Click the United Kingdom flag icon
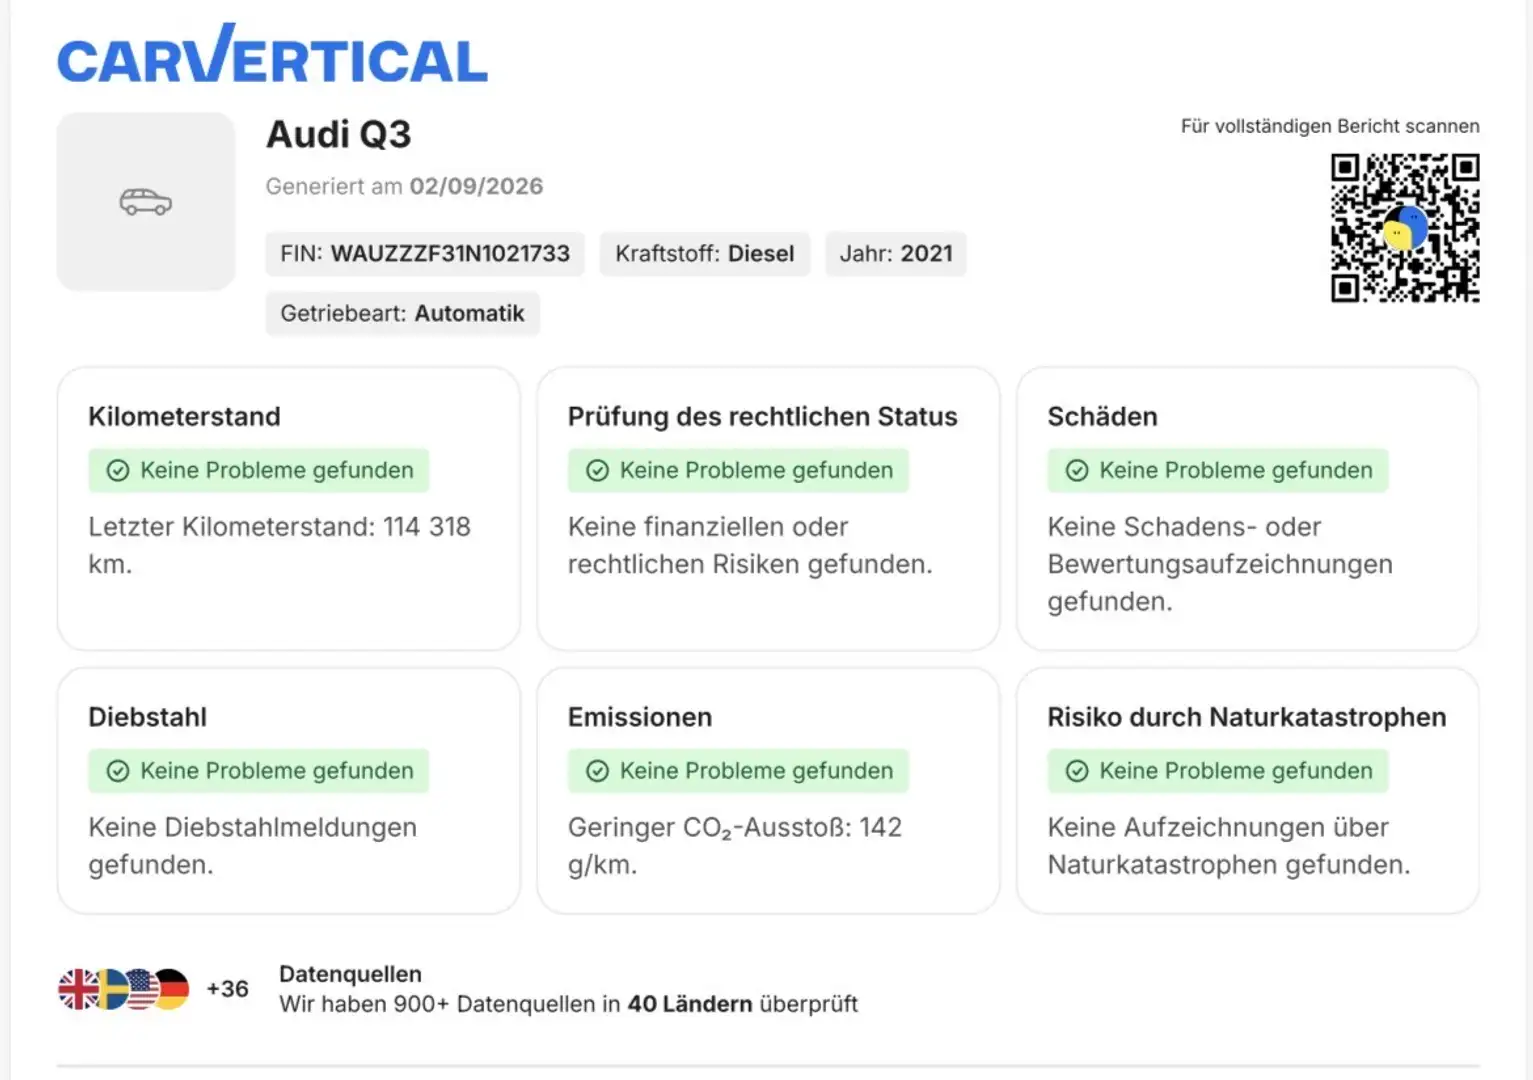The height and width of the screenshot is (1080, 1533). 76,989
